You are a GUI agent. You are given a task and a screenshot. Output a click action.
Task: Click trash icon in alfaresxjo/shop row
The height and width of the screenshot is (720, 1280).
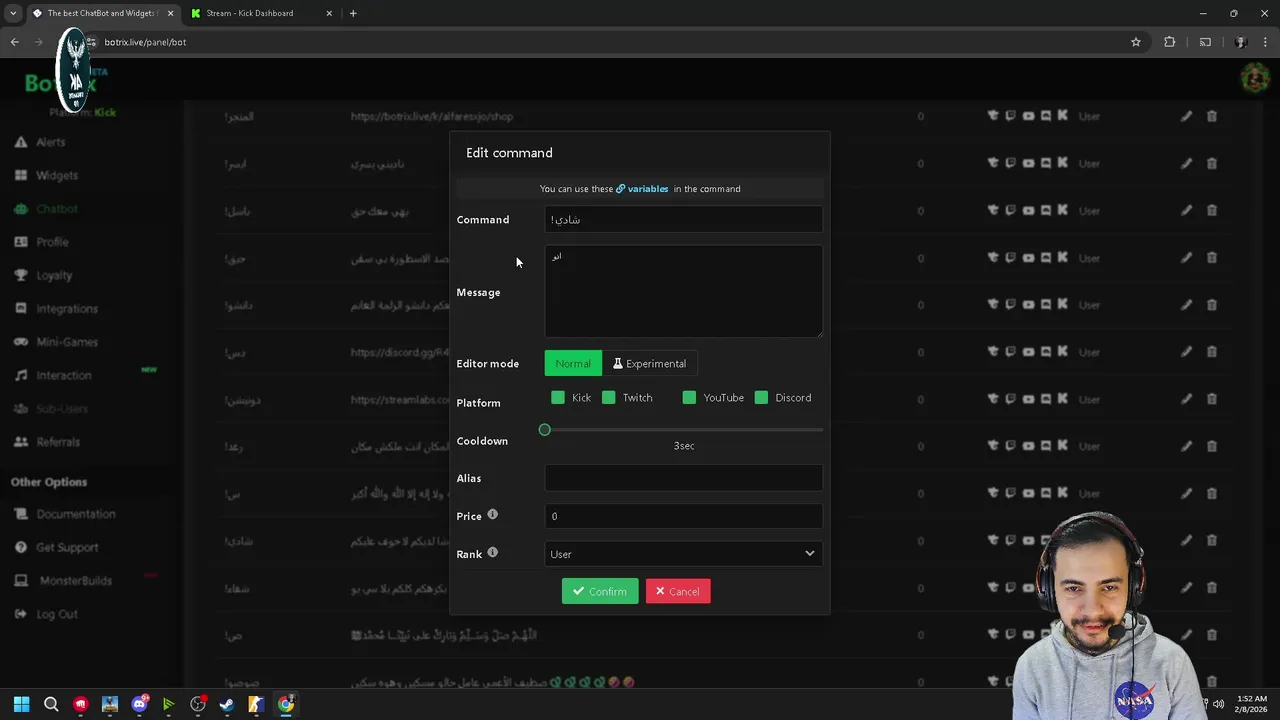pos(1211,116)
